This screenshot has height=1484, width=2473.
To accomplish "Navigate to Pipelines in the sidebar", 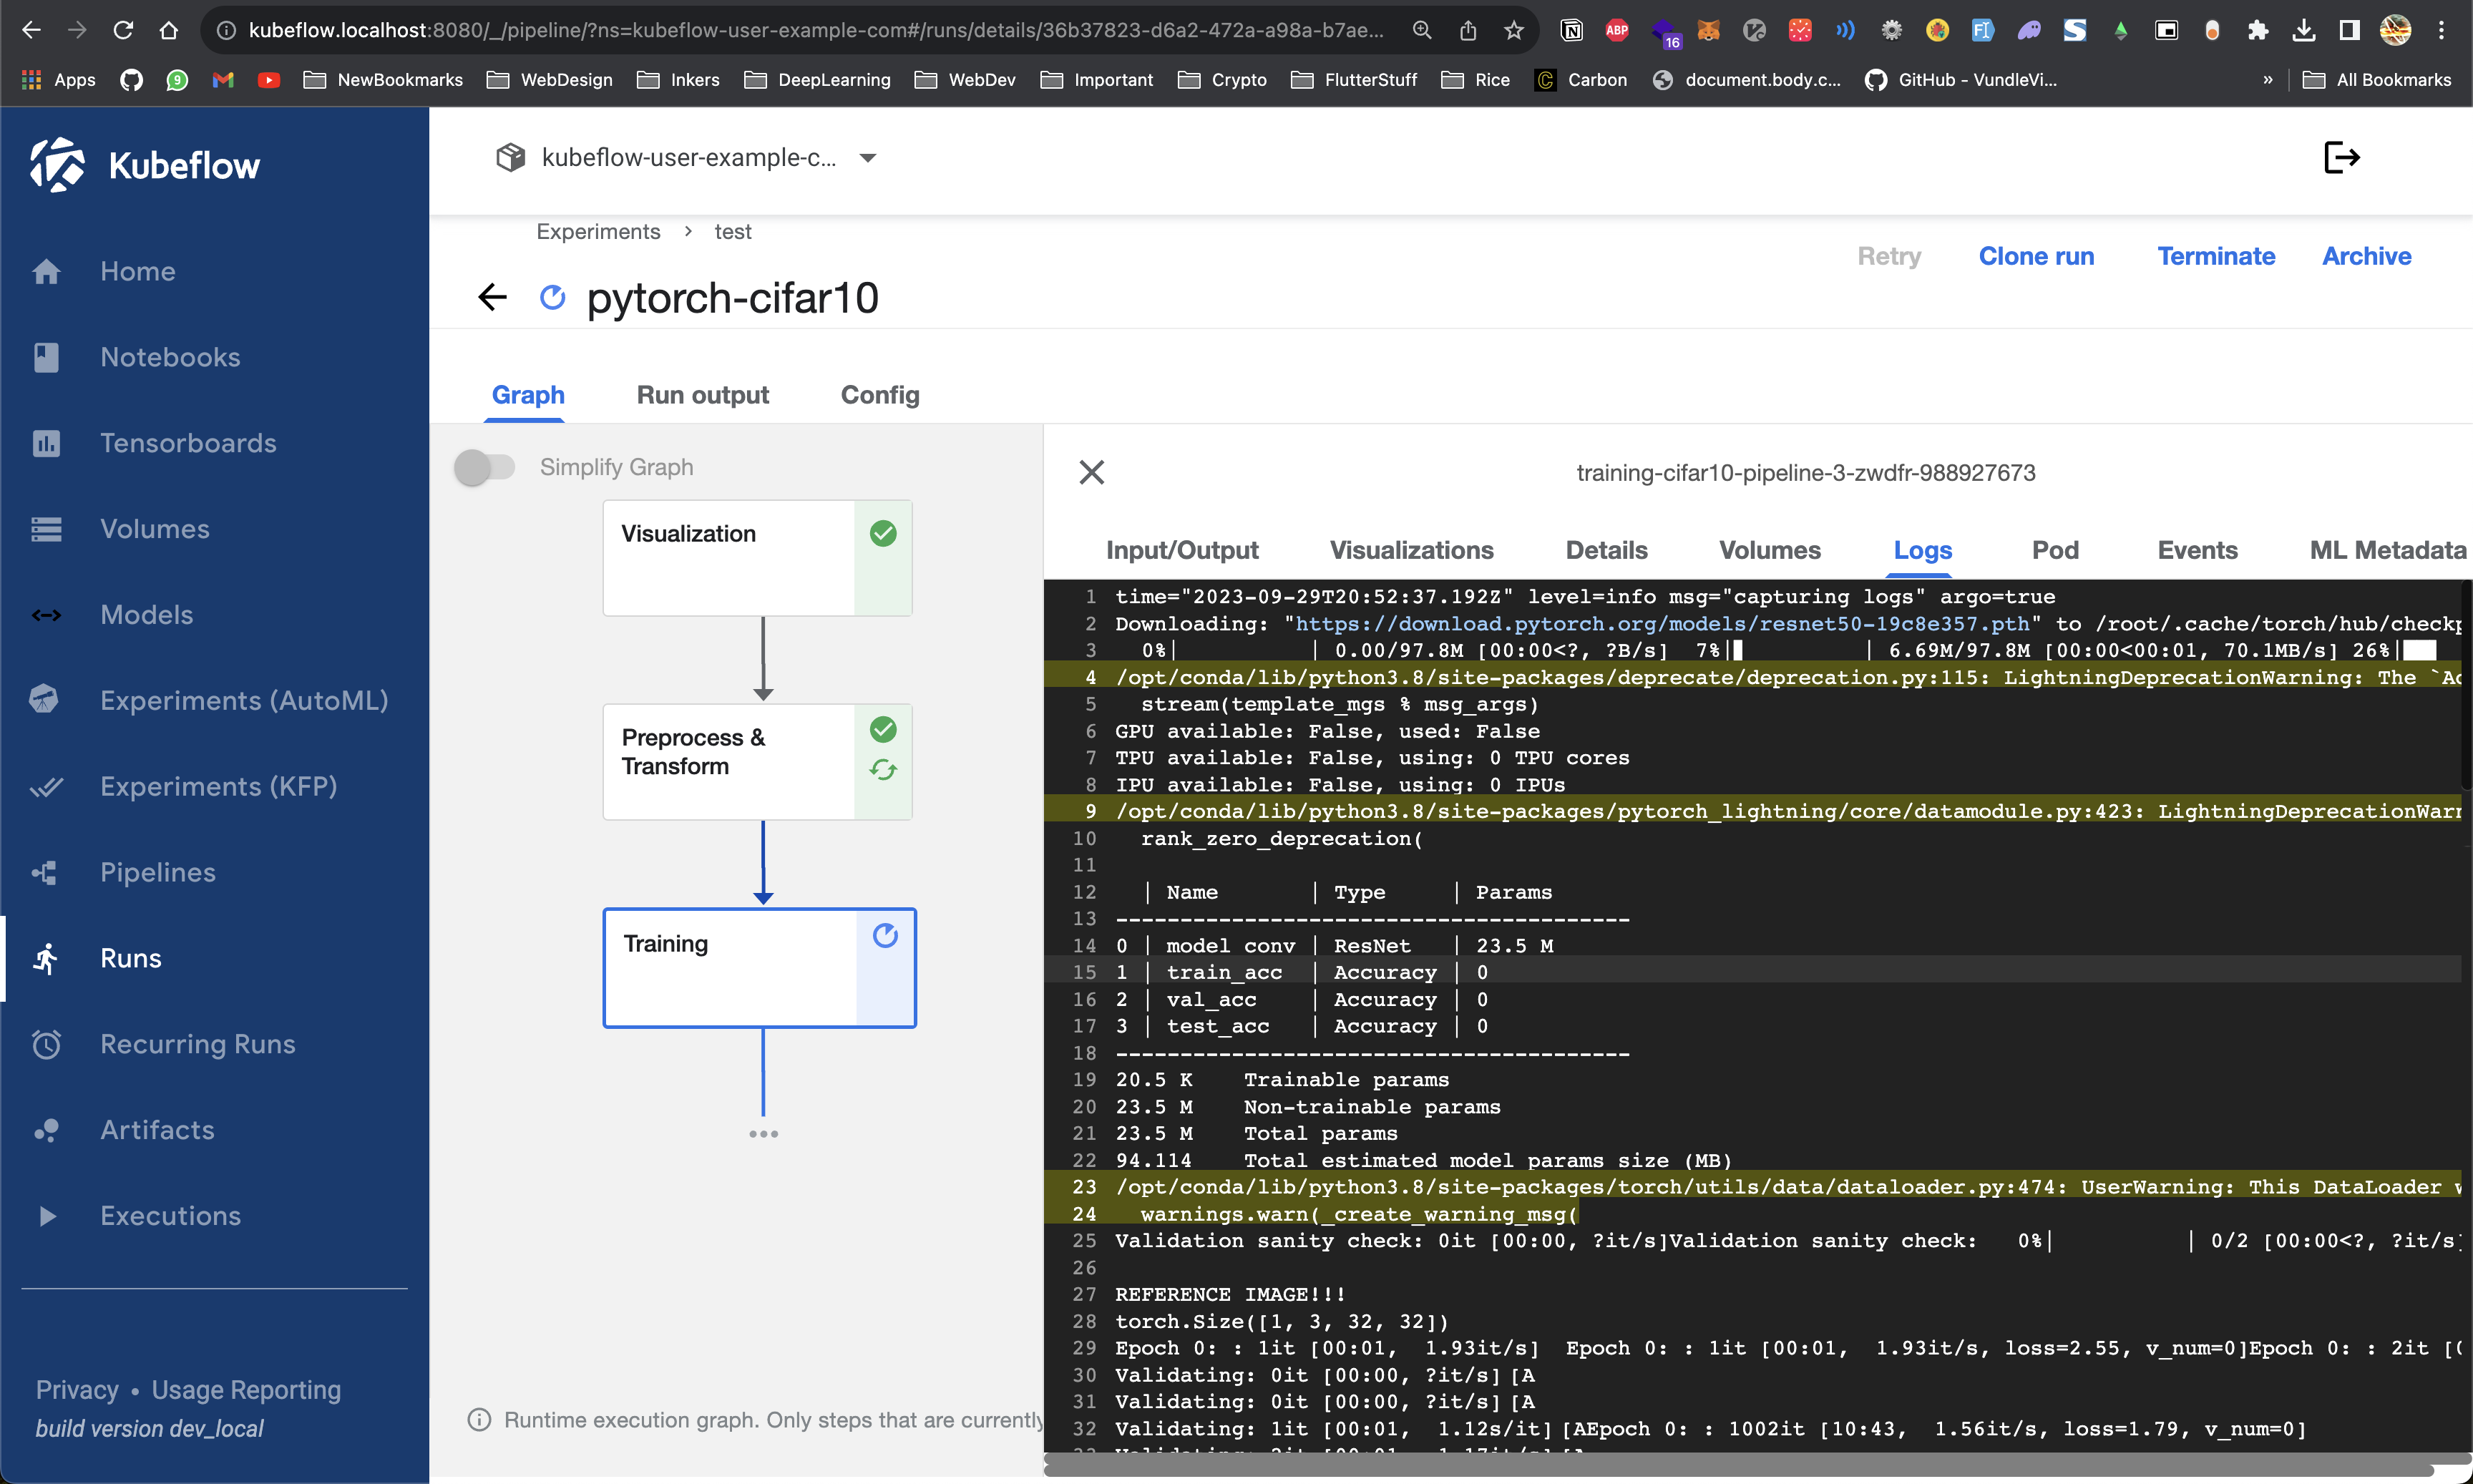I will (157, 872).
